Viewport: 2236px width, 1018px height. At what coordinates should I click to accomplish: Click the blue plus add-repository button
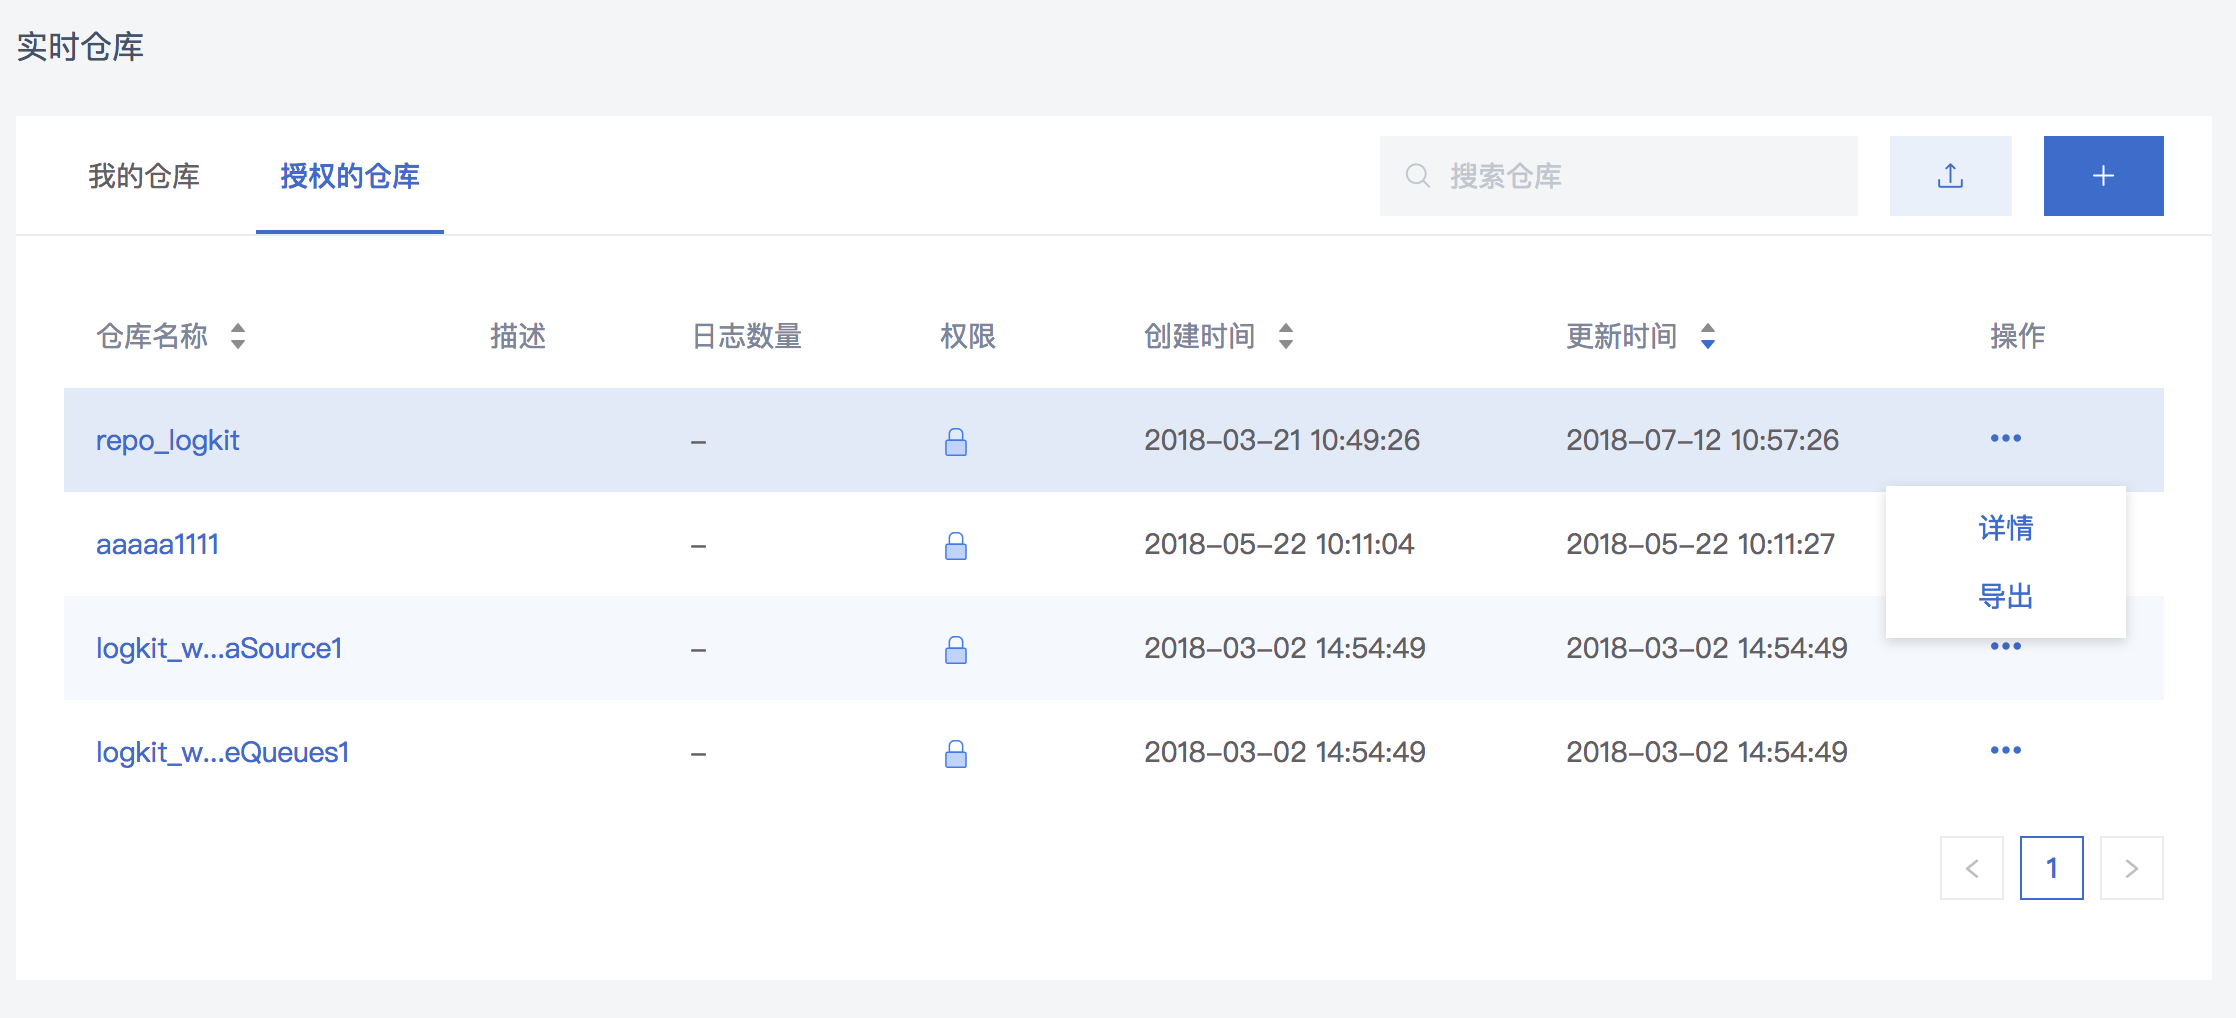click(x=2103, y=176)
